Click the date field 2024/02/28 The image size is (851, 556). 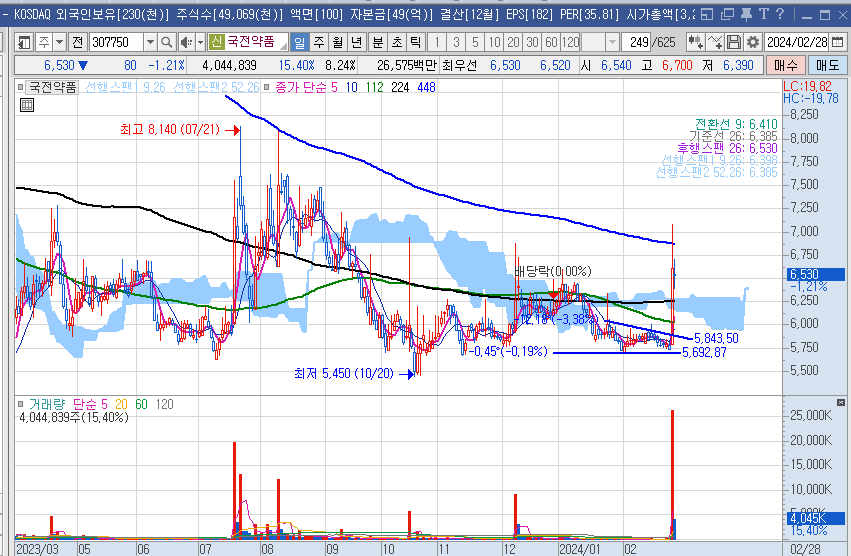tap(797, 42)
